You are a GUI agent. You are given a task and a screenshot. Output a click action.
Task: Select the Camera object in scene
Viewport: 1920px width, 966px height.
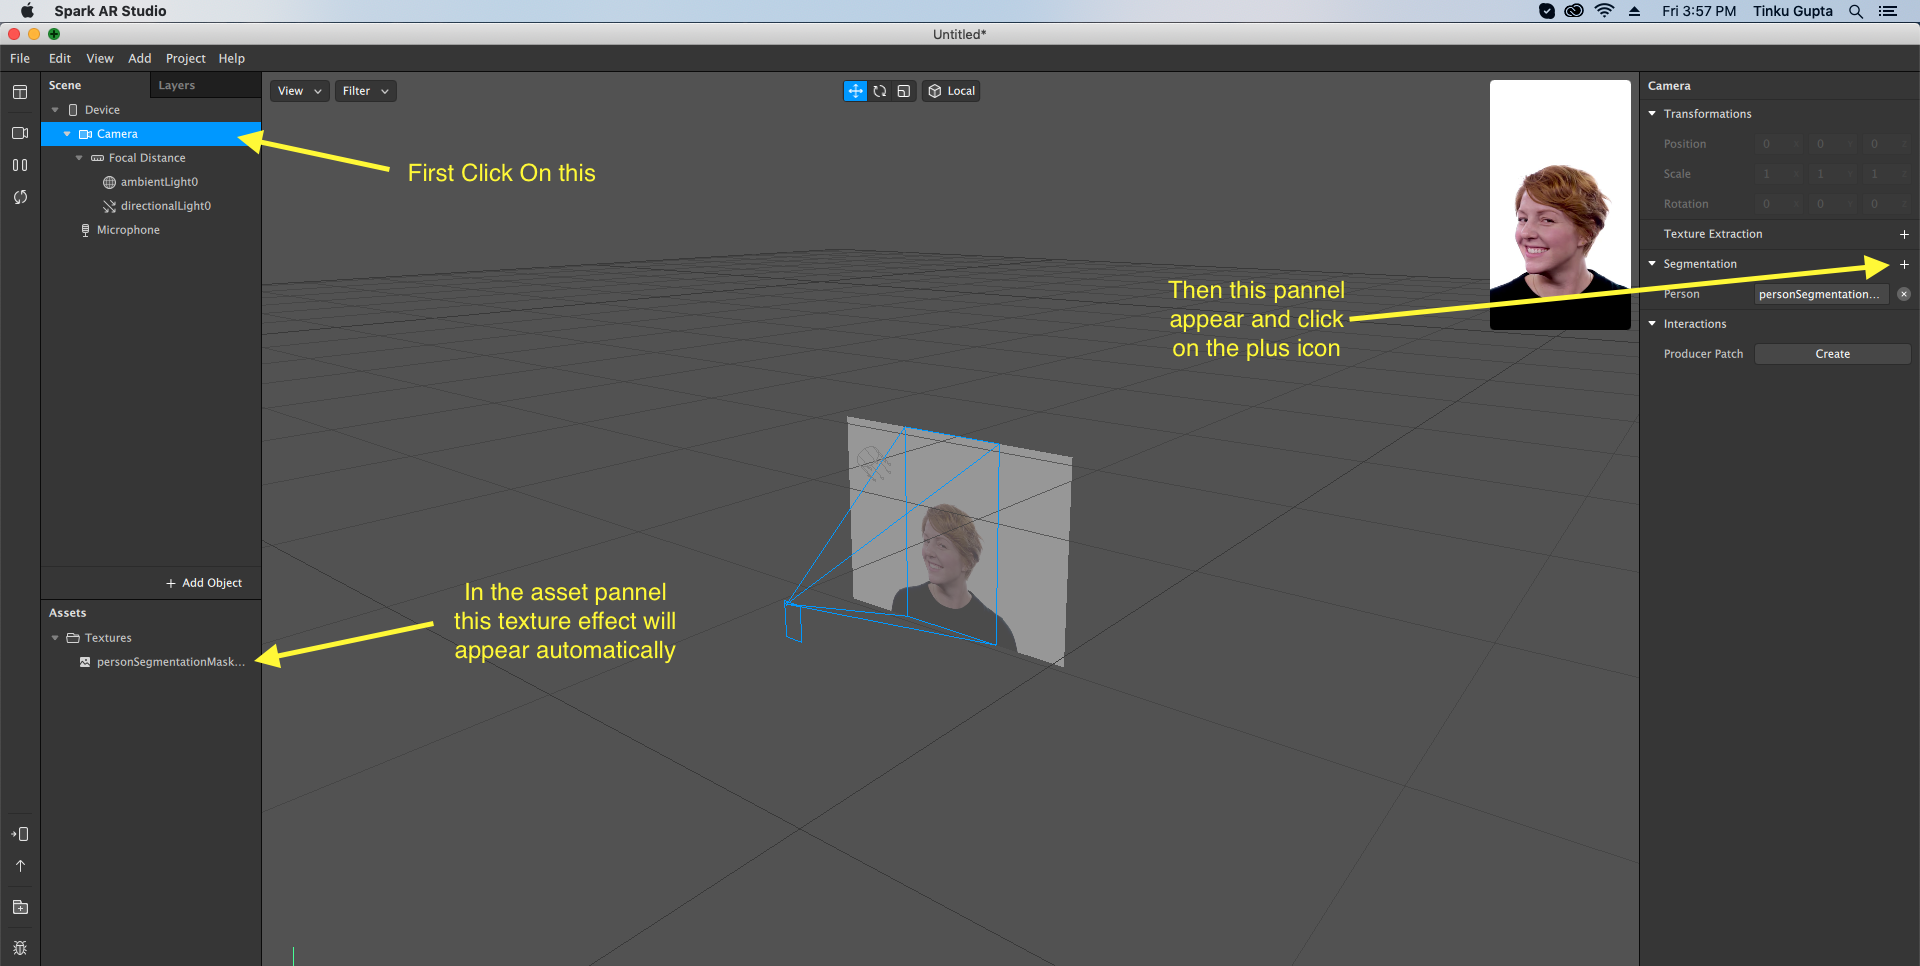tap(151, 134)
